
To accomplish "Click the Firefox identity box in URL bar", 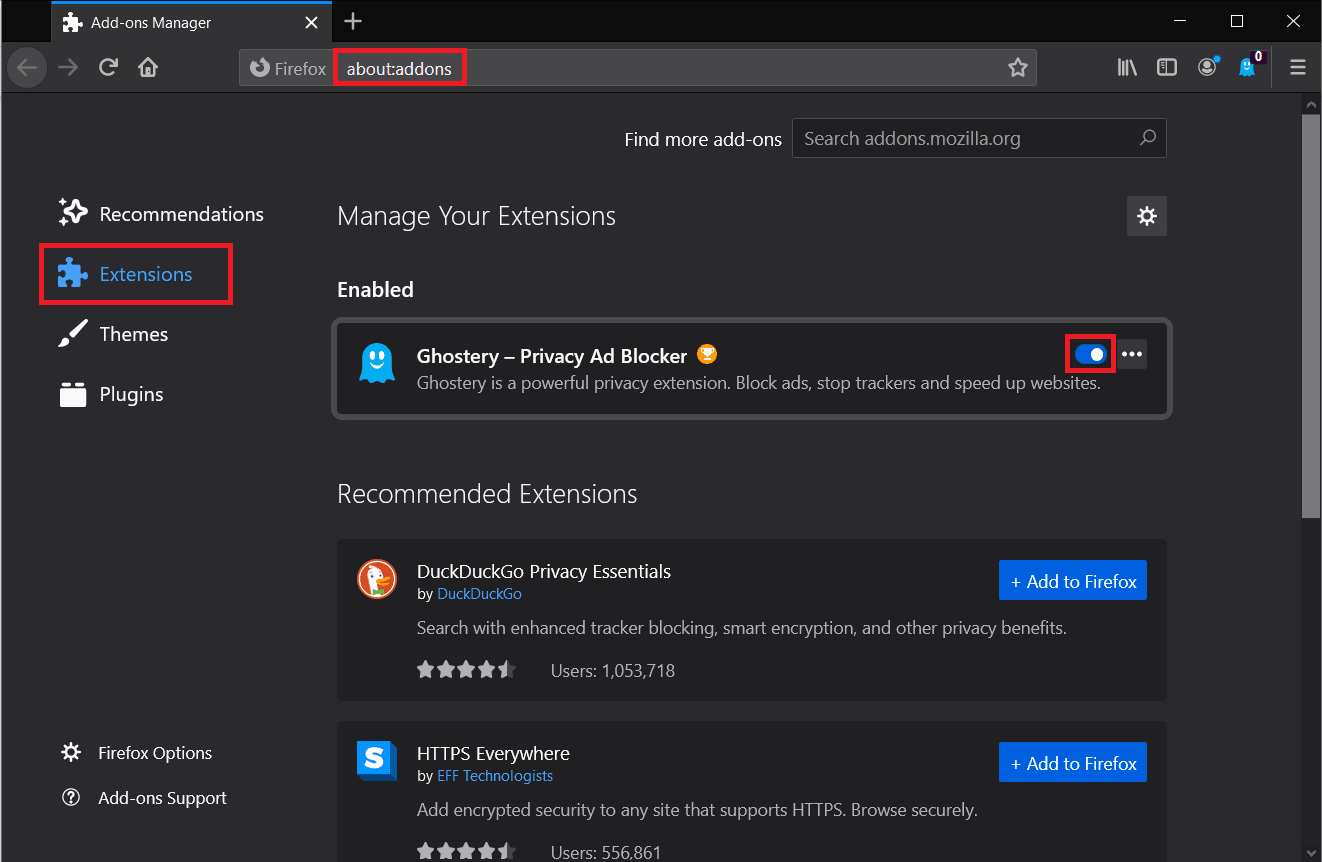I will coord(288,68).
